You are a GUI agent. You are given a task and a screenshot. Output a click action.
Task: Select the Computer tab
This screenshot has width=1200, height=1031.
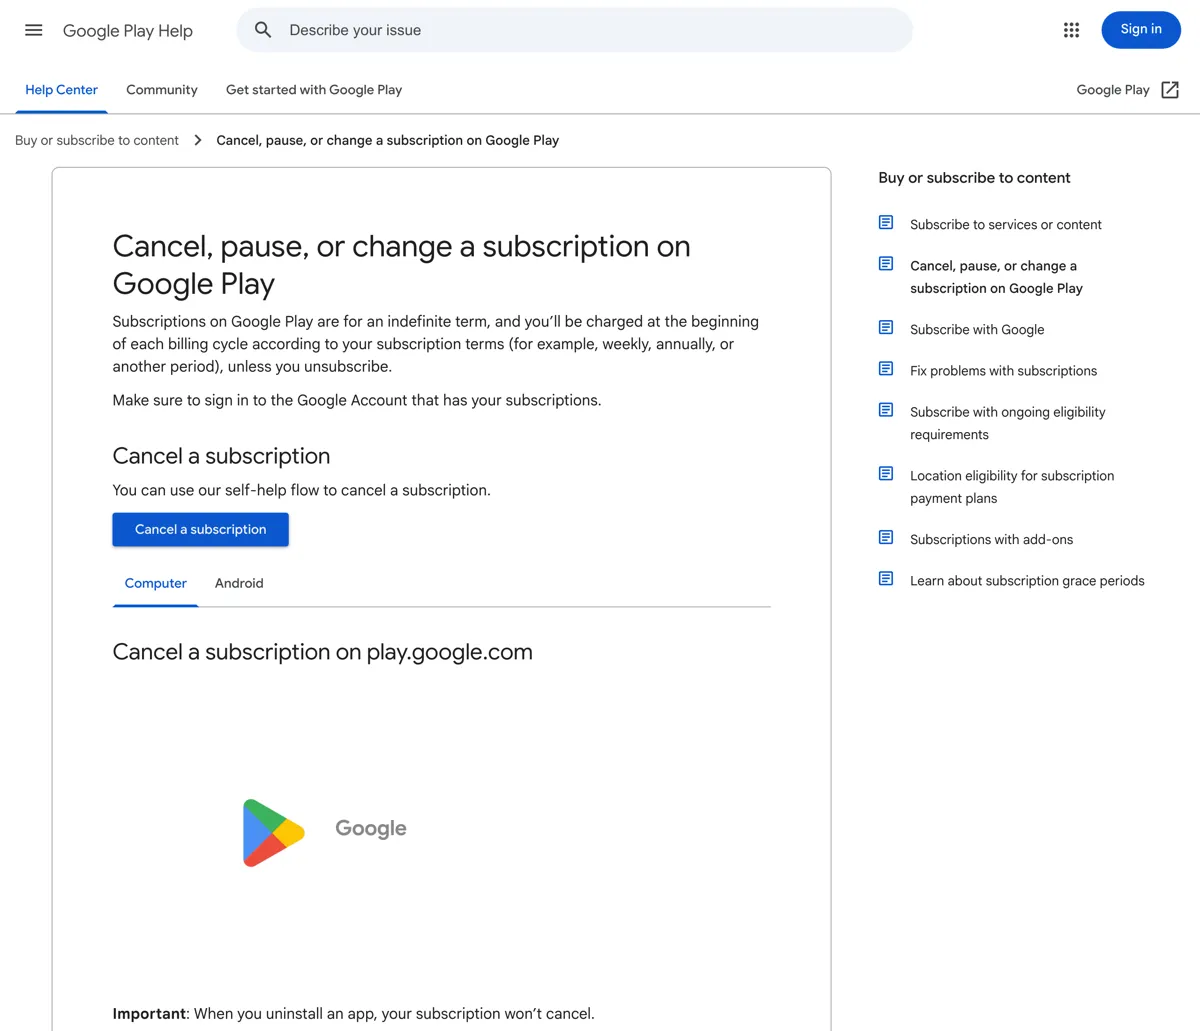(x=155, y=583)
